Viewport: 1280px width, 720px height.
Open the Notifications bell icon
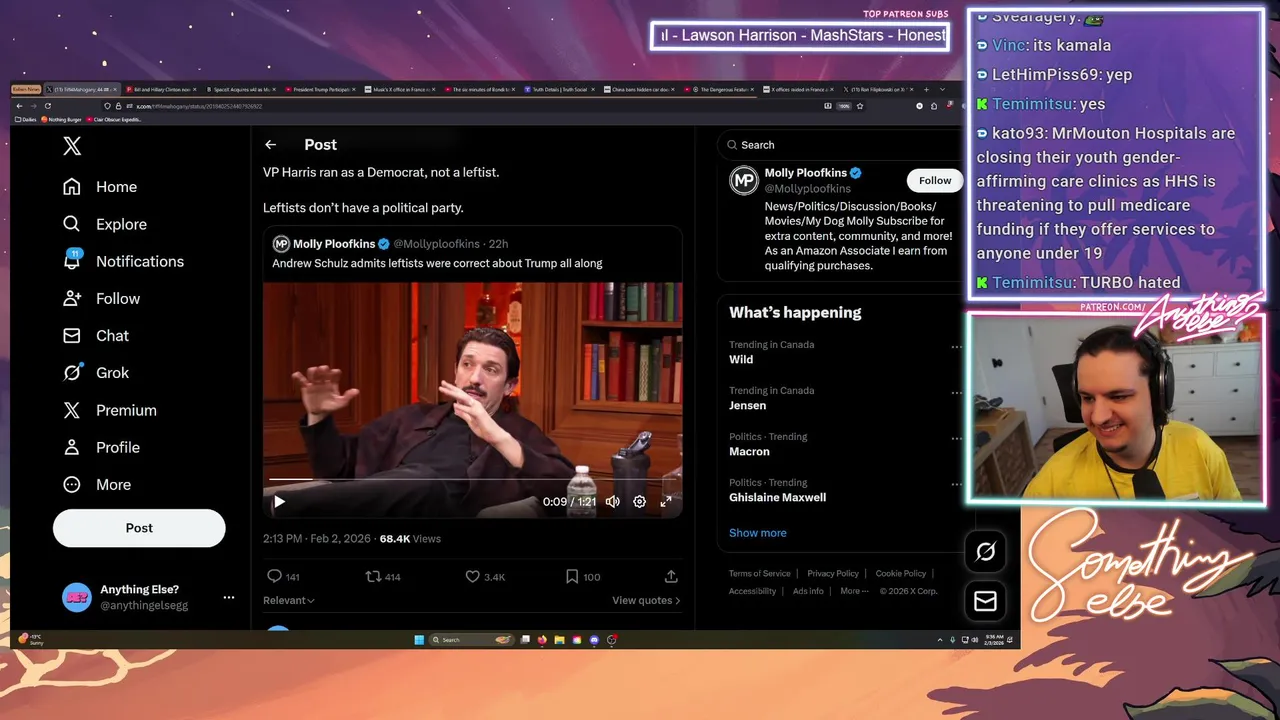(x=72, y=261)
